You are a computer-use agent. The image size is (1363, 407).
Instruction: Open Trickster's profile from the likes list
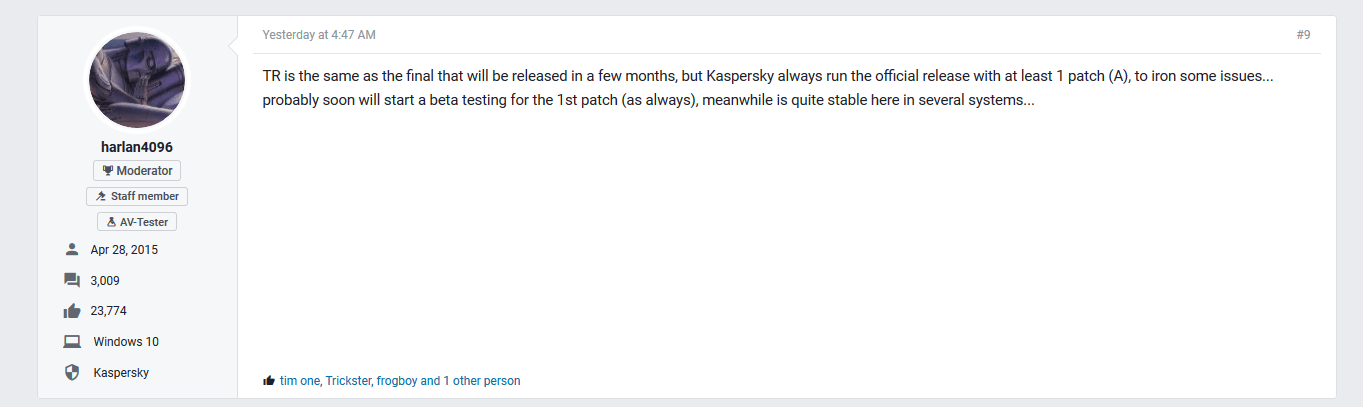[348, 381]
